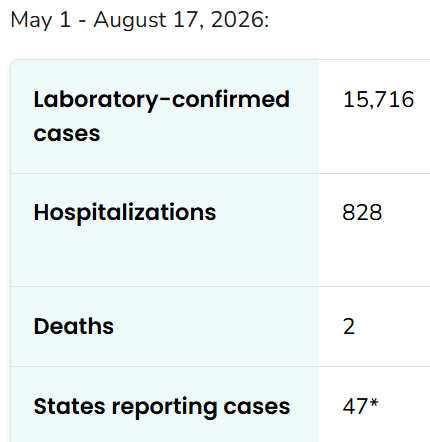Select the 828 hospitalizations value
The image size is (430, 442).
coord(362,213)
